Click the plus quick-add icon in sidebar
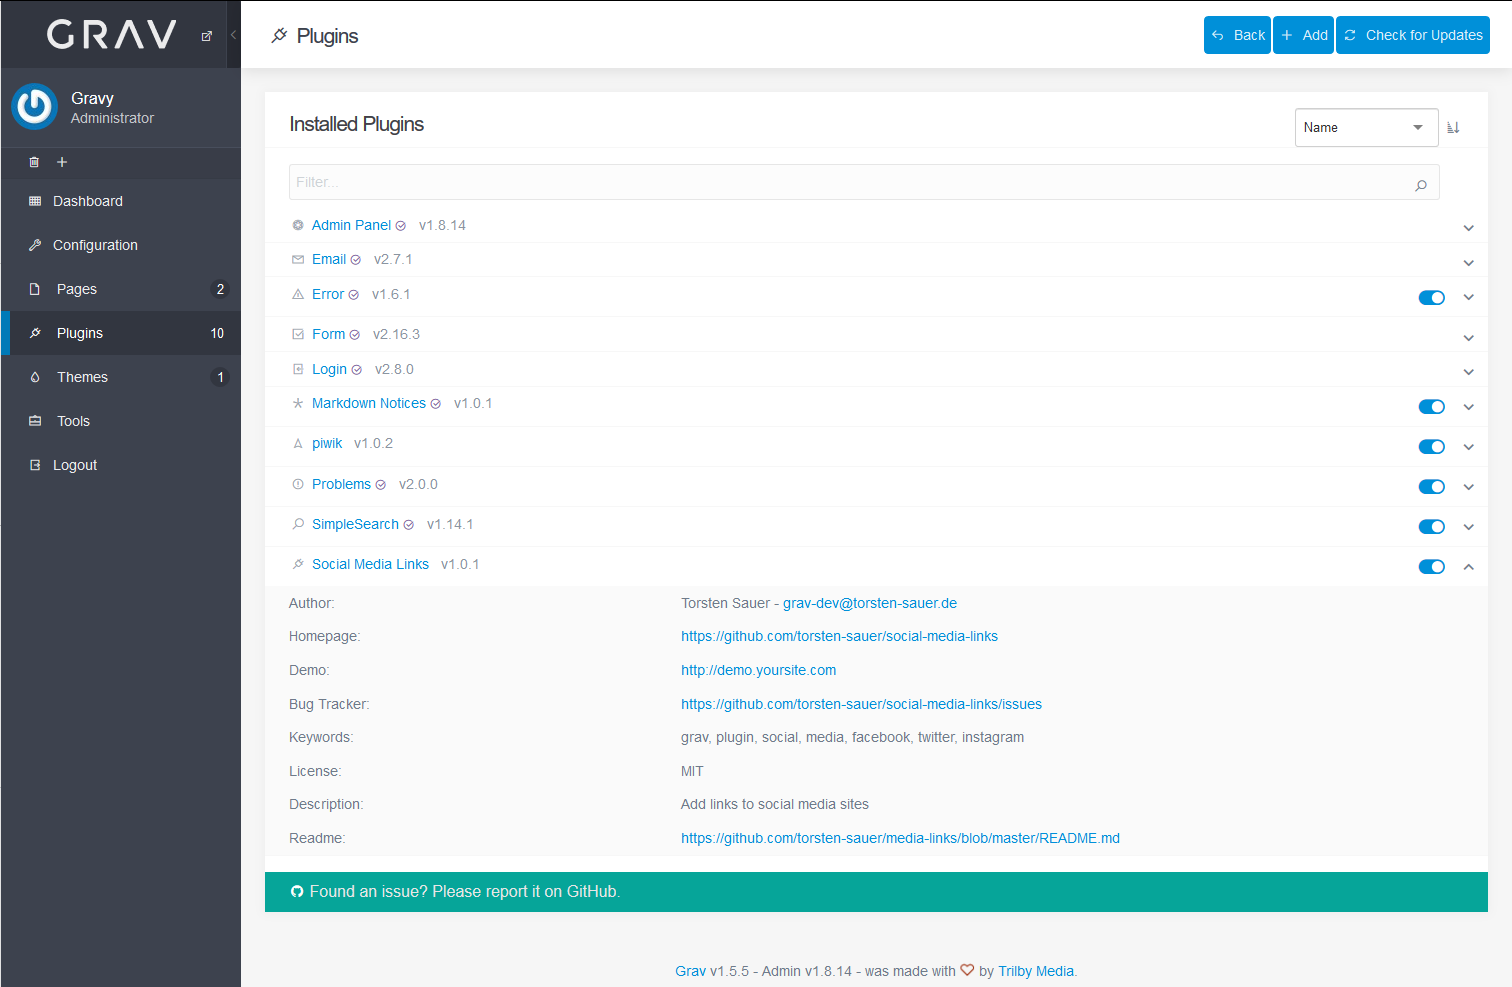Screen dimensions: 1512x987 pos(62,162)
